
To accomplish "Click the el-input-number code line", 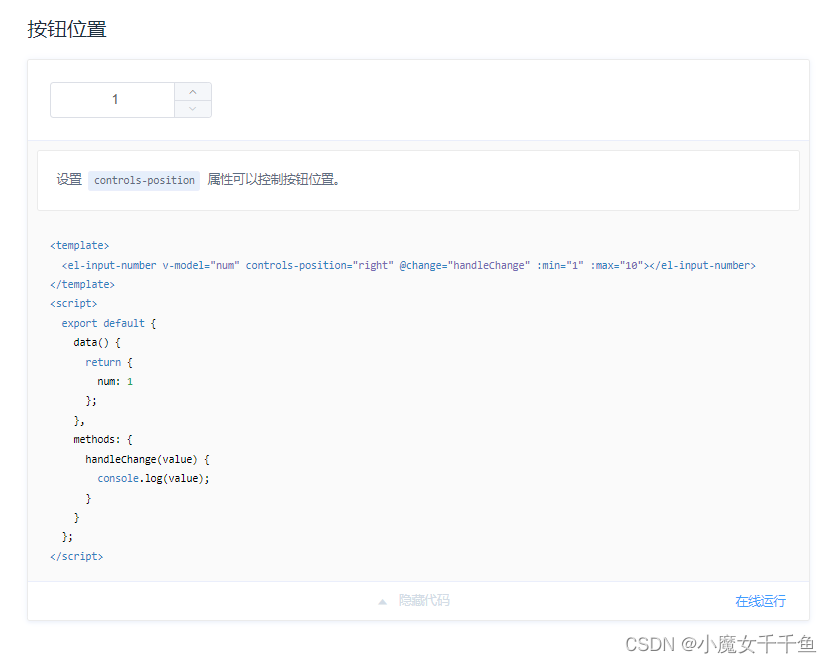I will [409, 265].
